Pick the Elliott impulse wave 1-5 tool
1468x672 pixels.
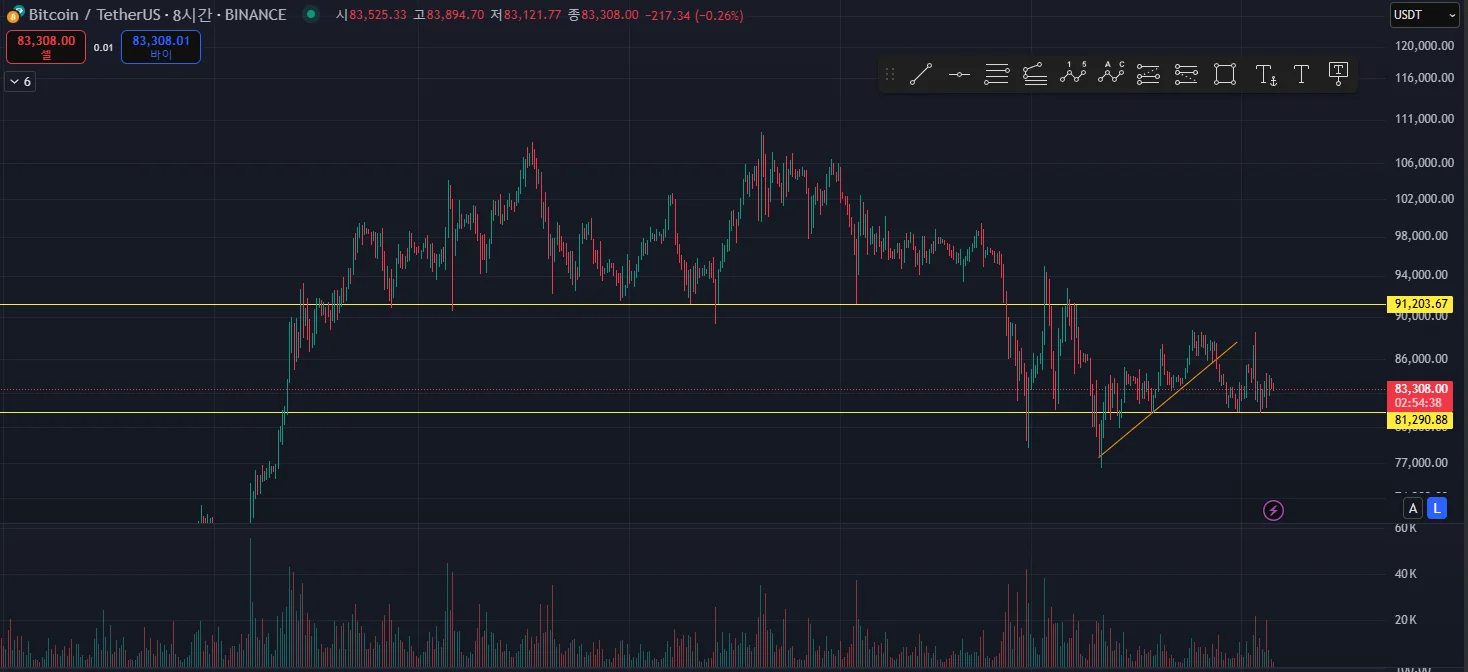point(1073,74)
